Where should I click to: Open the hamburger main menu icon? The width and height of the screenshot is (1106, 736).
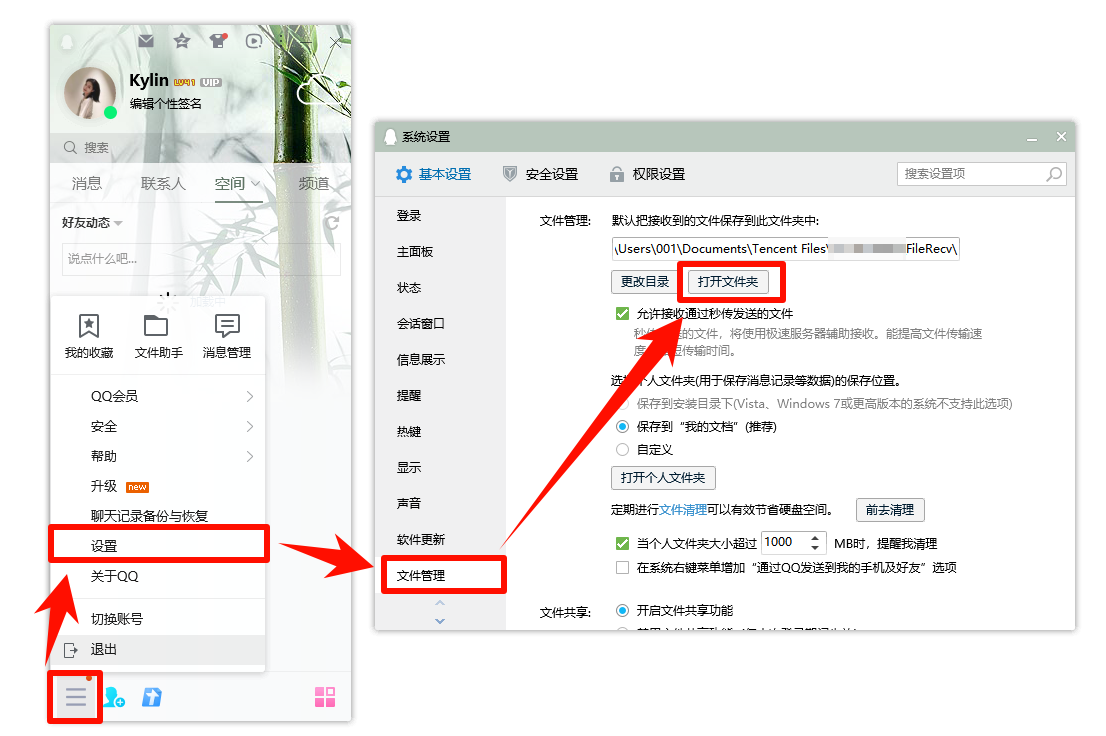click(75, 697)
